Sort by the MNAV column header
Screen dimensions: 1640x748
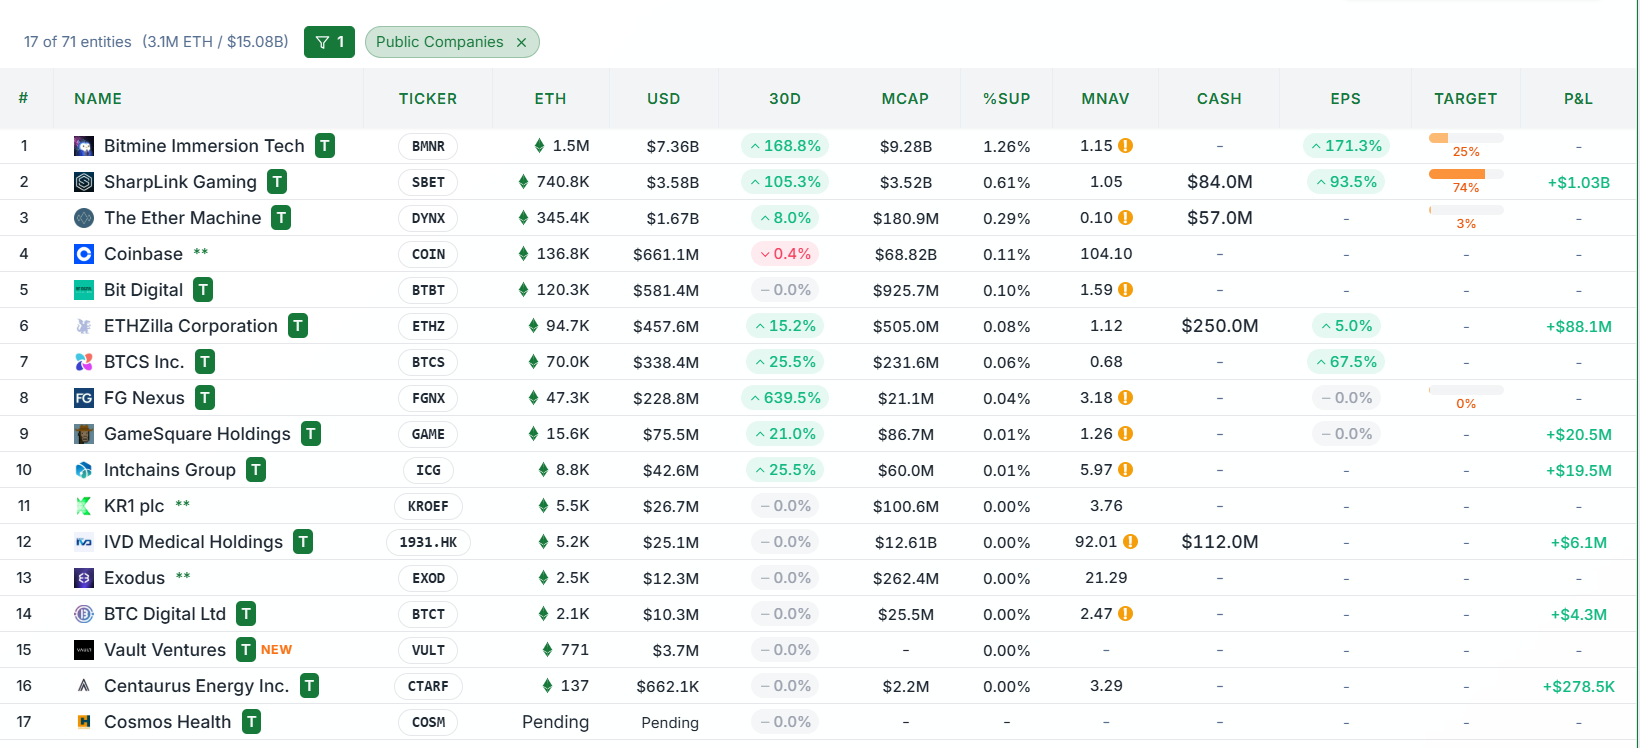pyautogui.click(x=1105, y=99)
